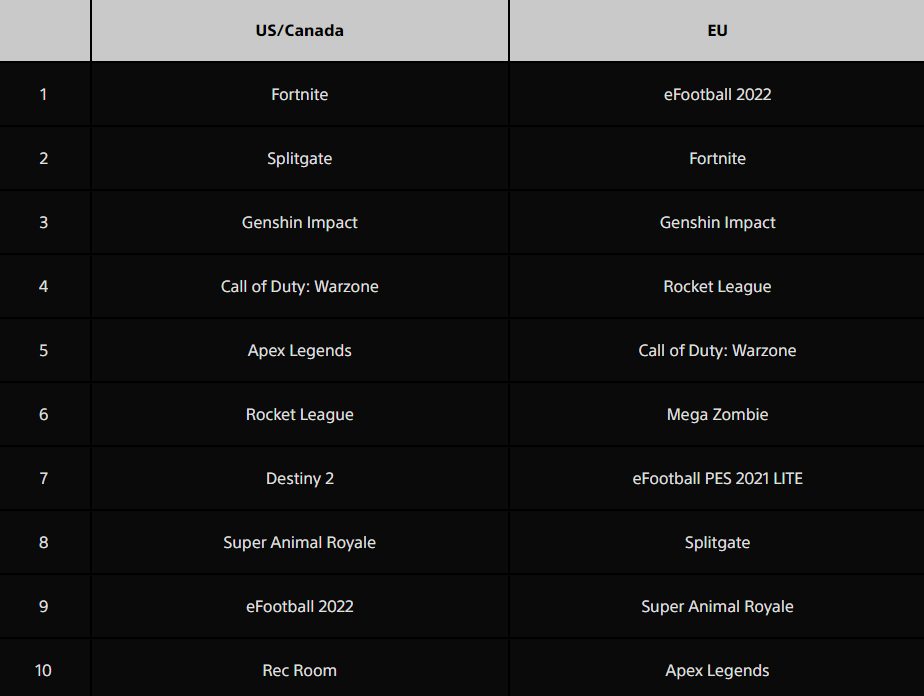Click Splitgate in the EU column

pos(717,543)
